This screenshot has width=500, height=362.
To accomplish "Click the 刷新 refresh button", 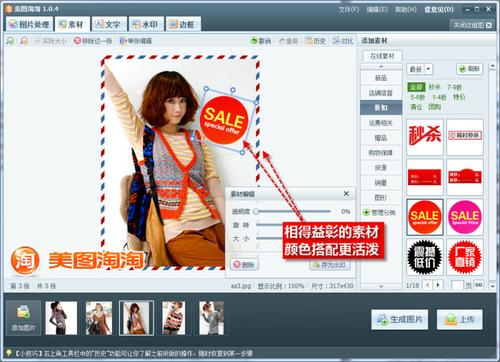I will pyautogui.click(x=469, y=69).
